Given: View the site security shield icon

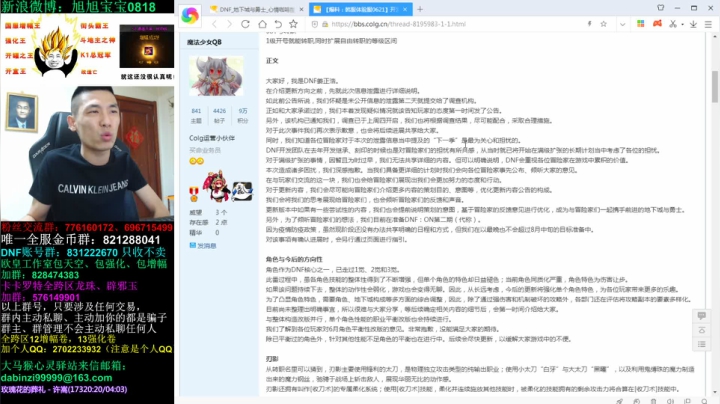Looking at the screenshot, I should coord(315,24).
